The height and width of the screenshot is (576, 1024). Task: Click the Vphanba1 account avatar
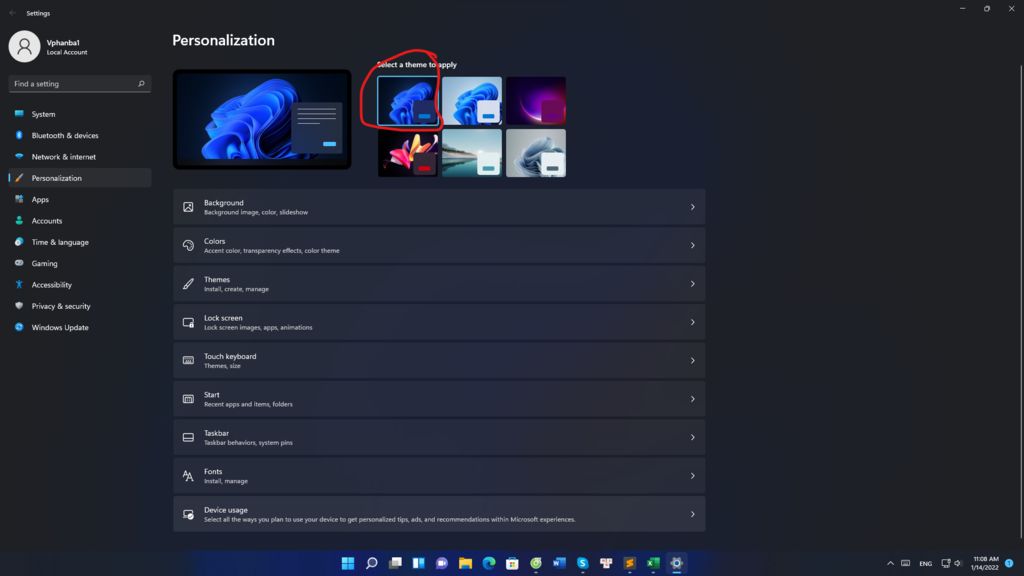[x=24, y=46]
